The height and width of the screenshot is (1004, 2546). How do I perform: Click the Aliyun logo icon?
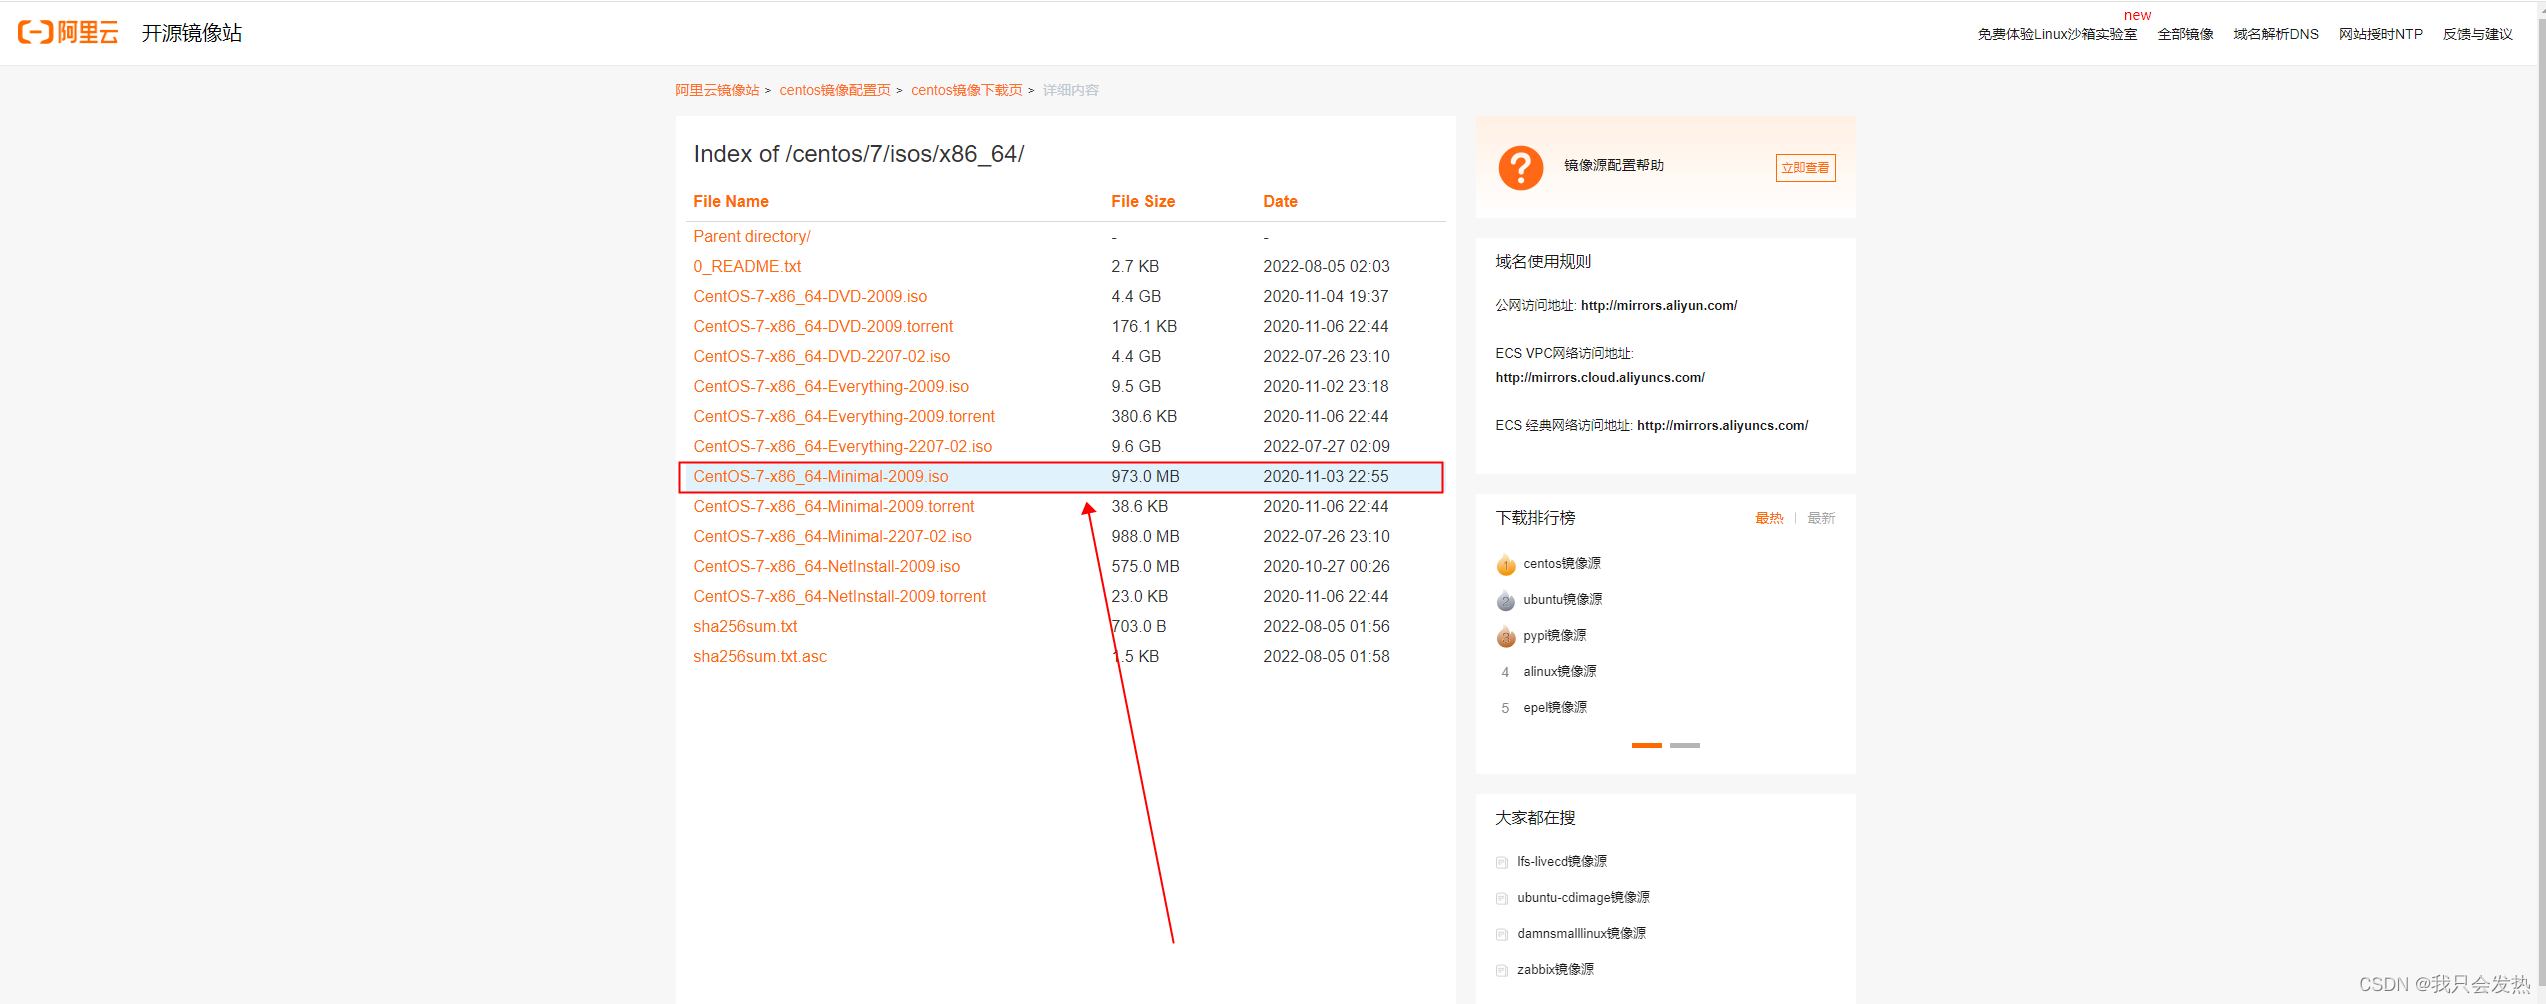click(68, 32)
